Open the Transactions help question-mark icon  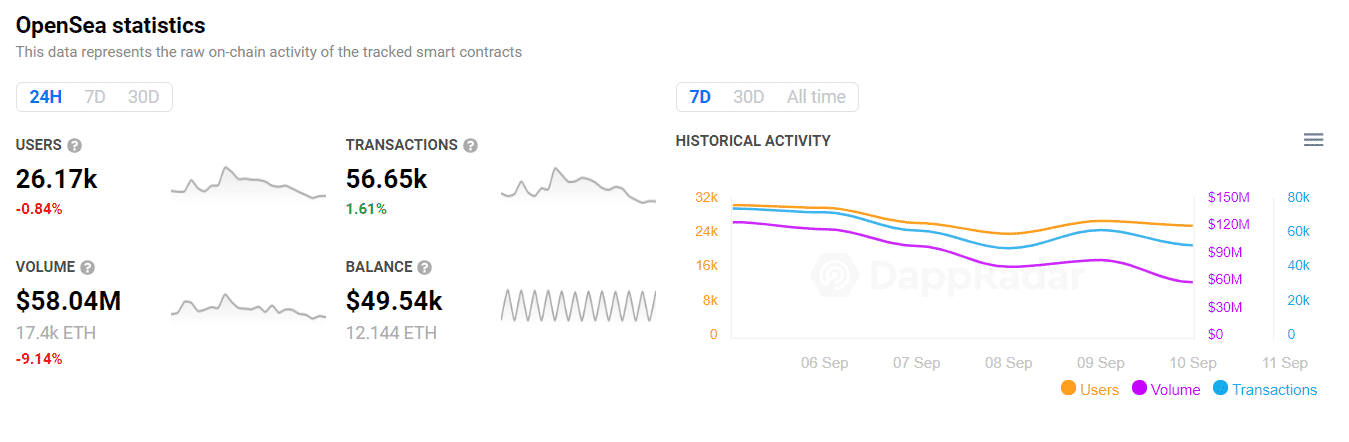471,145
